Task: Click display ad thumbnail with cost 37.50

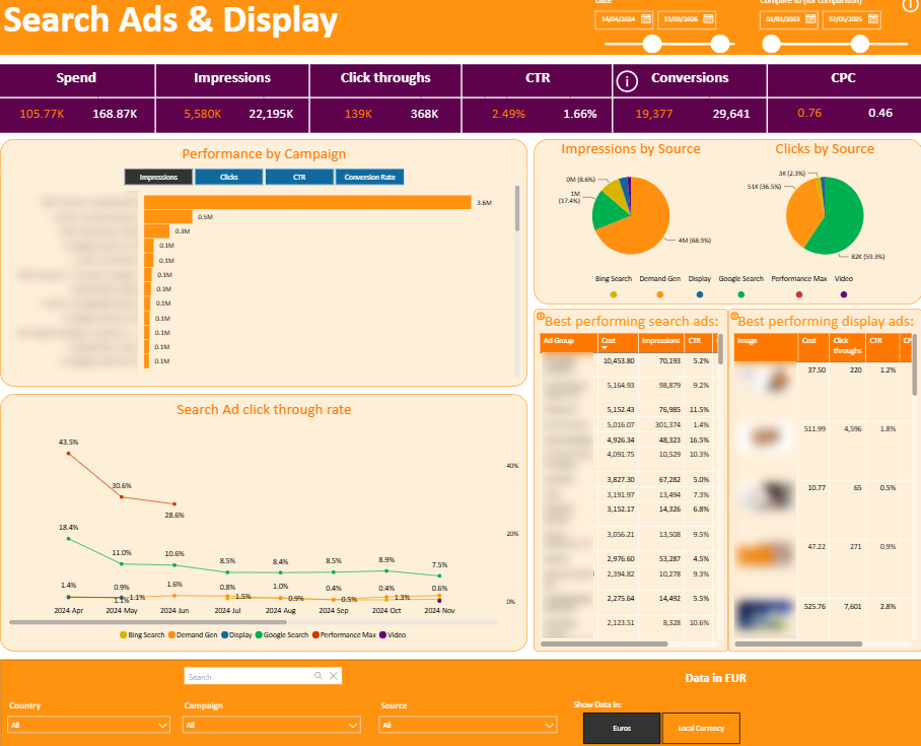Action: coord(765,381)
